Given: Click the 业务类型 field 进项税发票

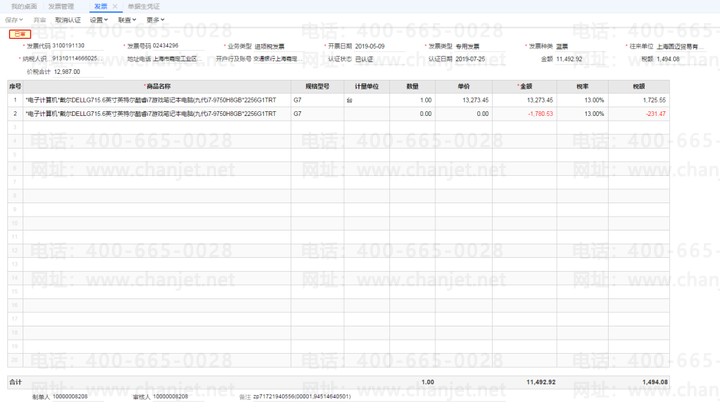Looking at the screenshot, I should (x=279, y=46).
